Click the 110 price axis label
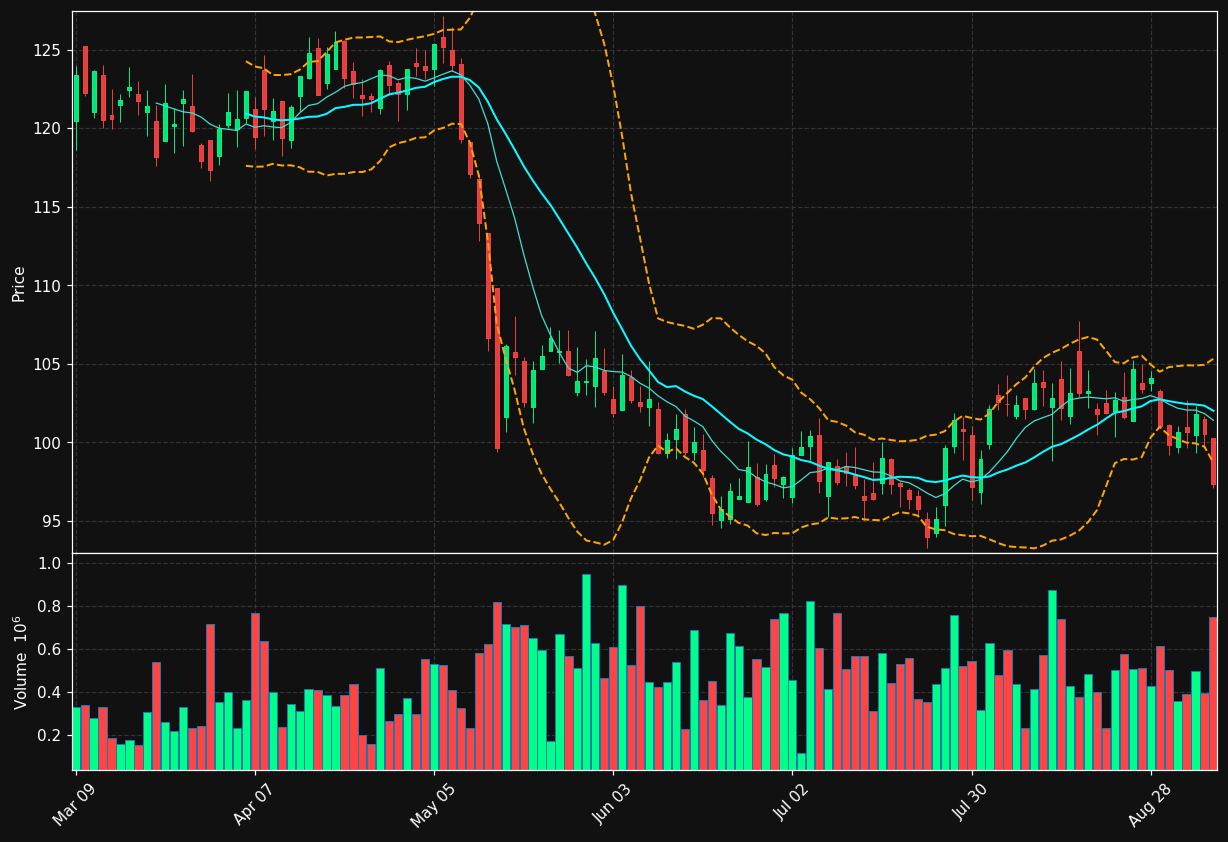The image size is (1228, 842). point(49,286)
